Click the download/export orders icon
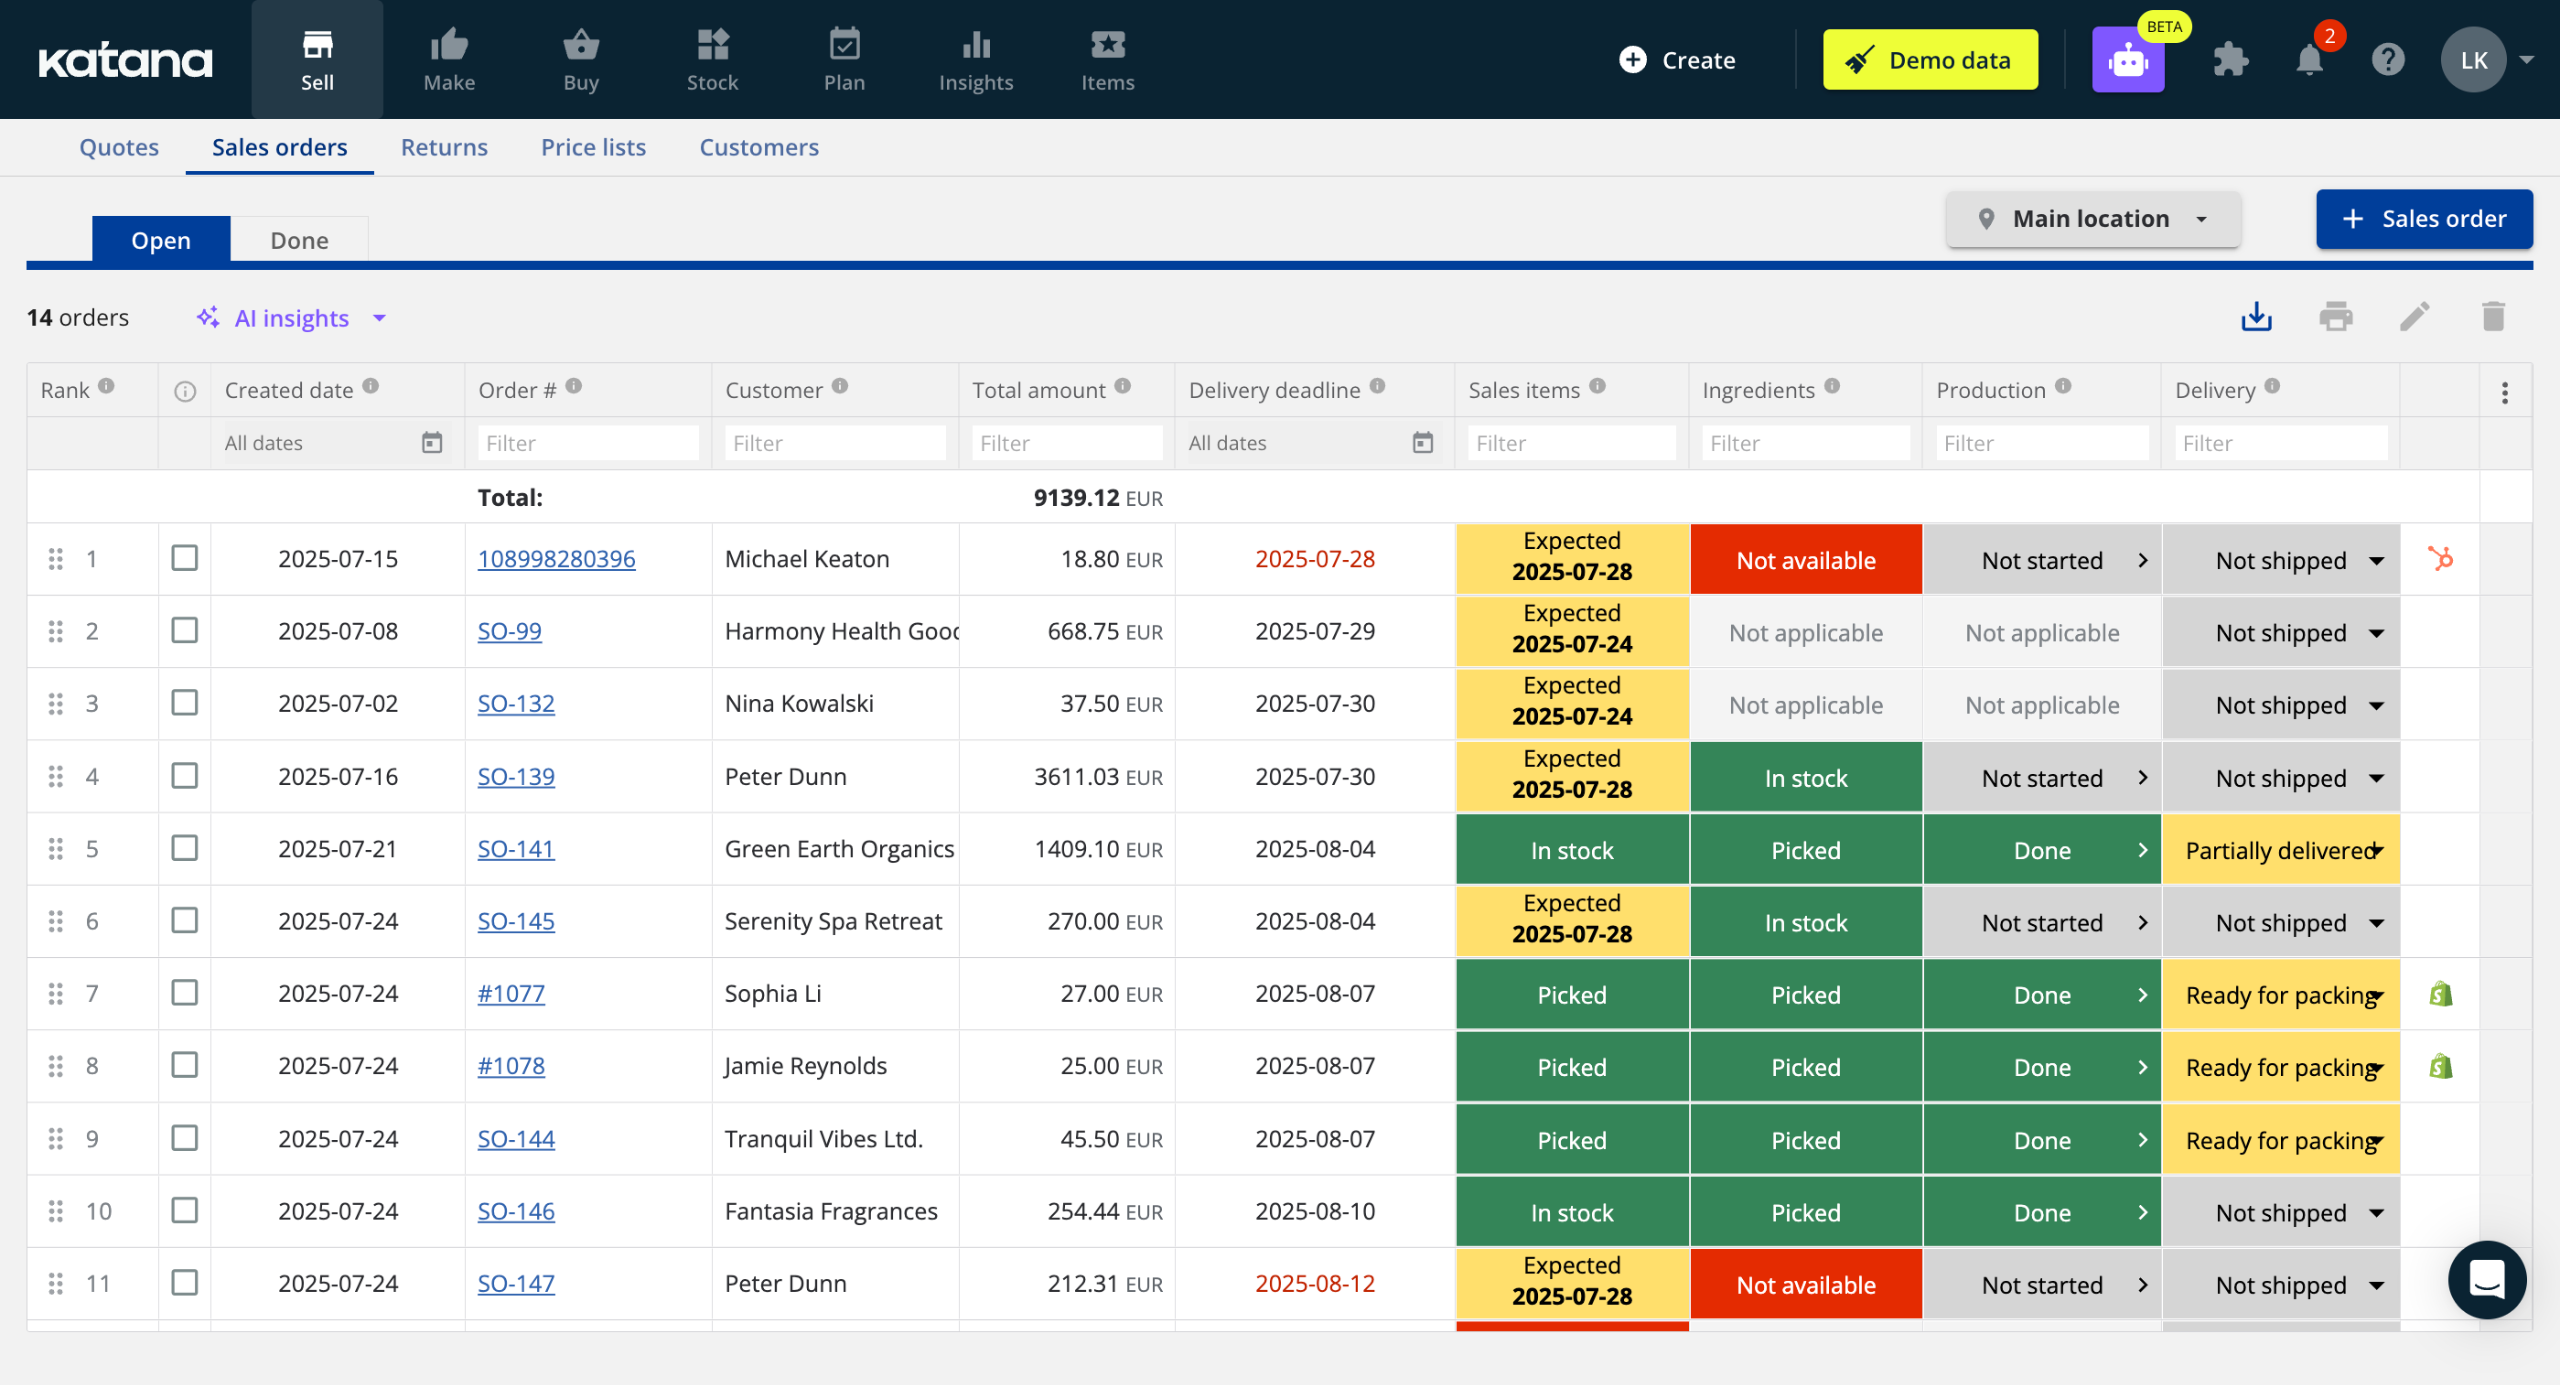 (2256, 317)
